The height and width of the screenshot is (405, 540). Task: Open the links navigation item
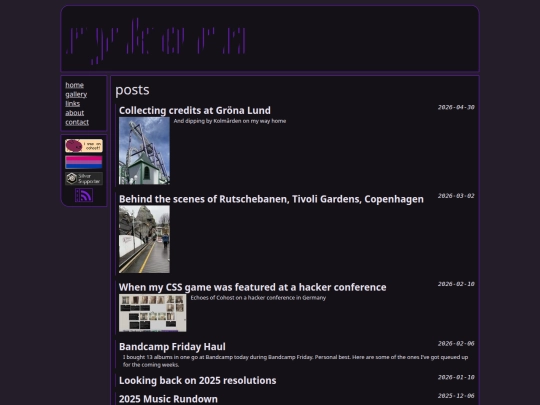point(72,104)
